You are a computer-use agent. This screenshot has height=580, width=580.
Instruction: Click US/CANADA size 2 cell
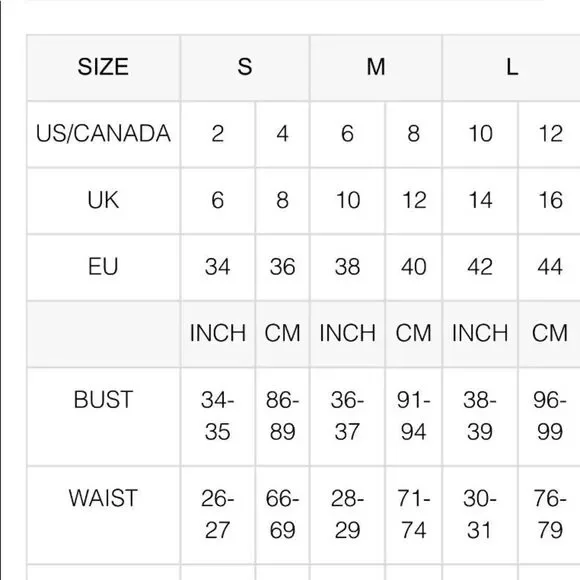click(218, 134)
